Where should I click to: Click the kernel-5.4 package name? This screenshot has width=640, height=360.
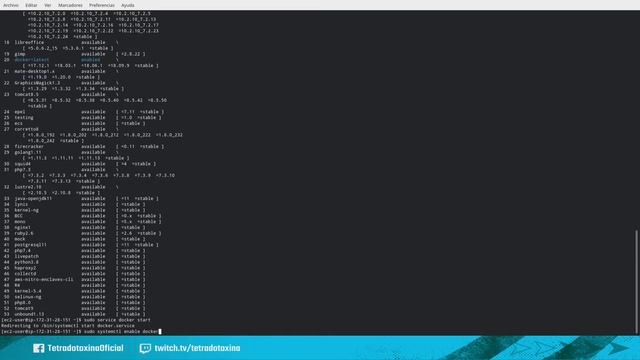coord(28,291)
